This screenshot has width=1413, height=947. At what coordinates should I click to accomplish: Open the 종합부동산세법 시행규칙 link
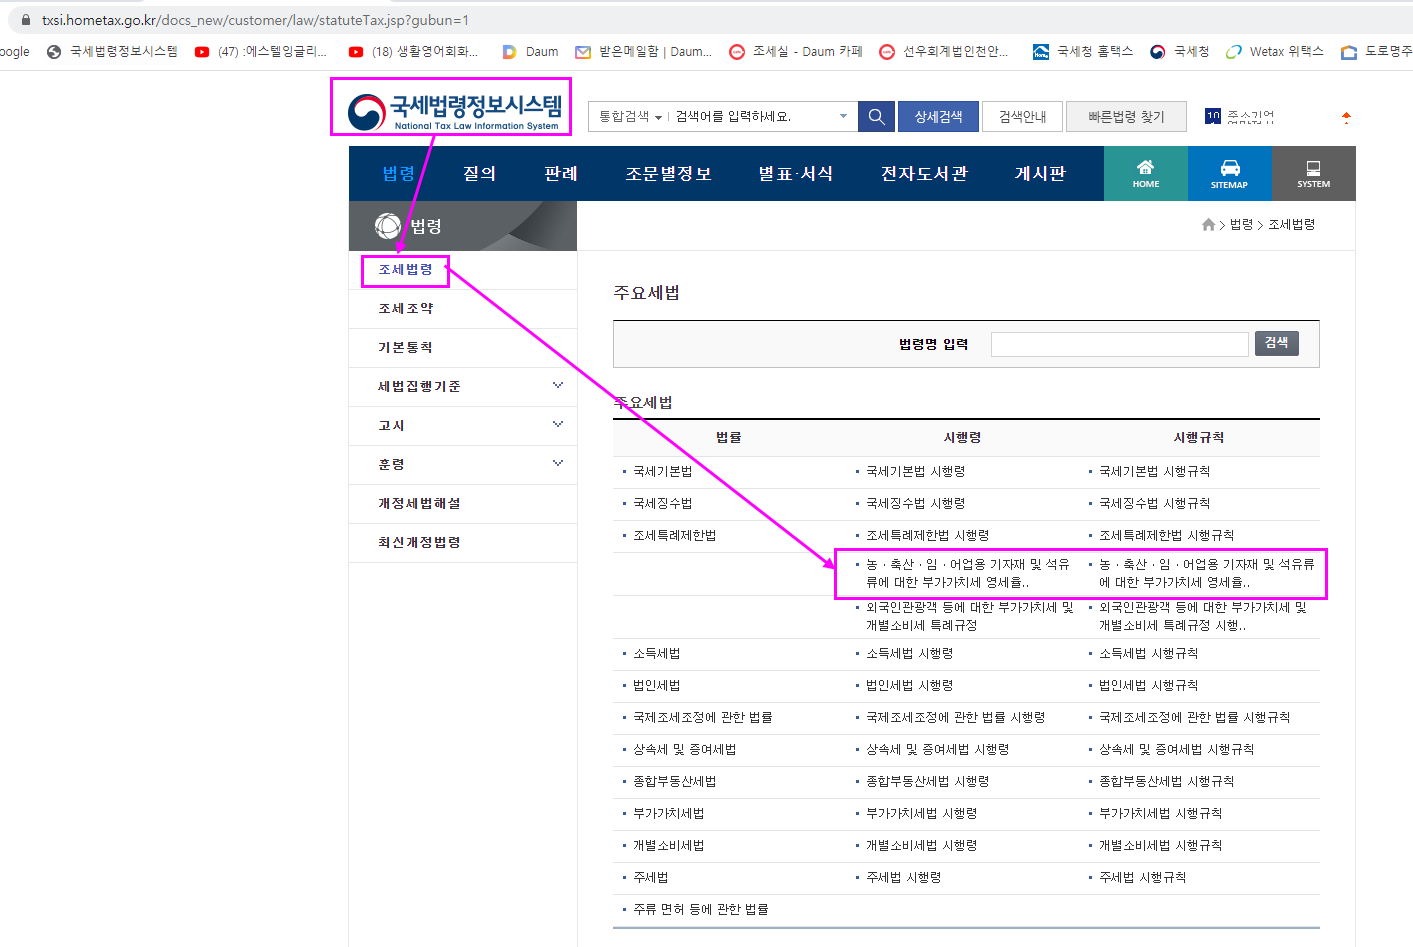point(1166,782)
